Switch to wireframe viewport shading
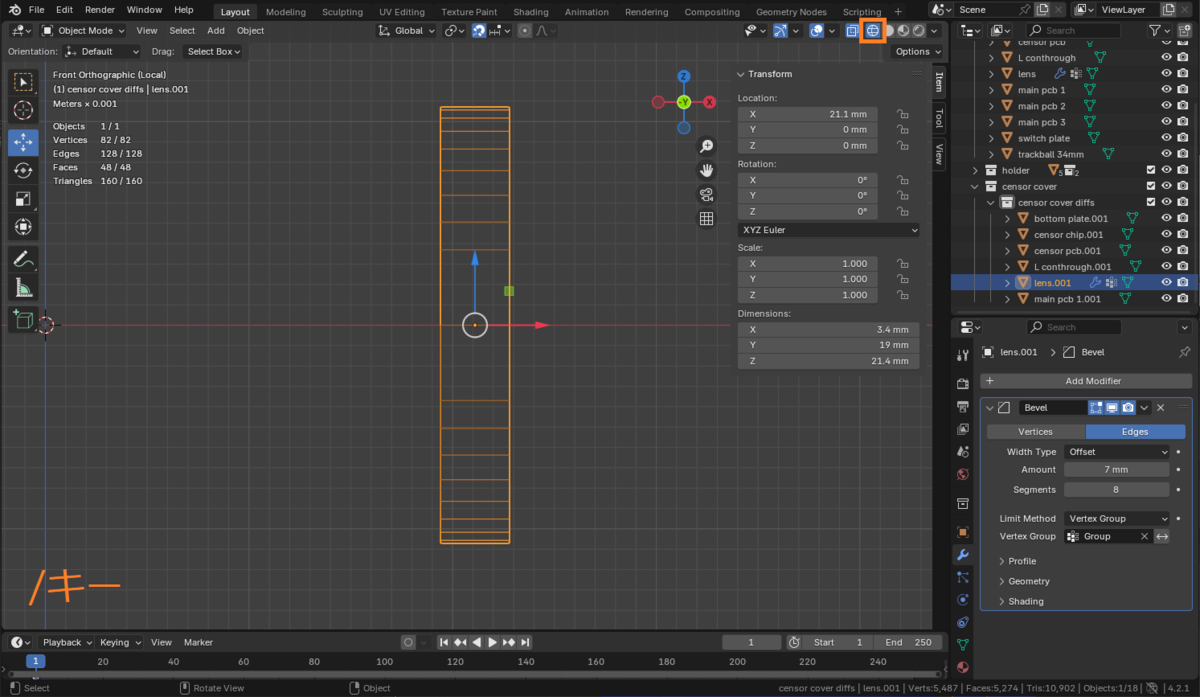 tap(872, 30)
